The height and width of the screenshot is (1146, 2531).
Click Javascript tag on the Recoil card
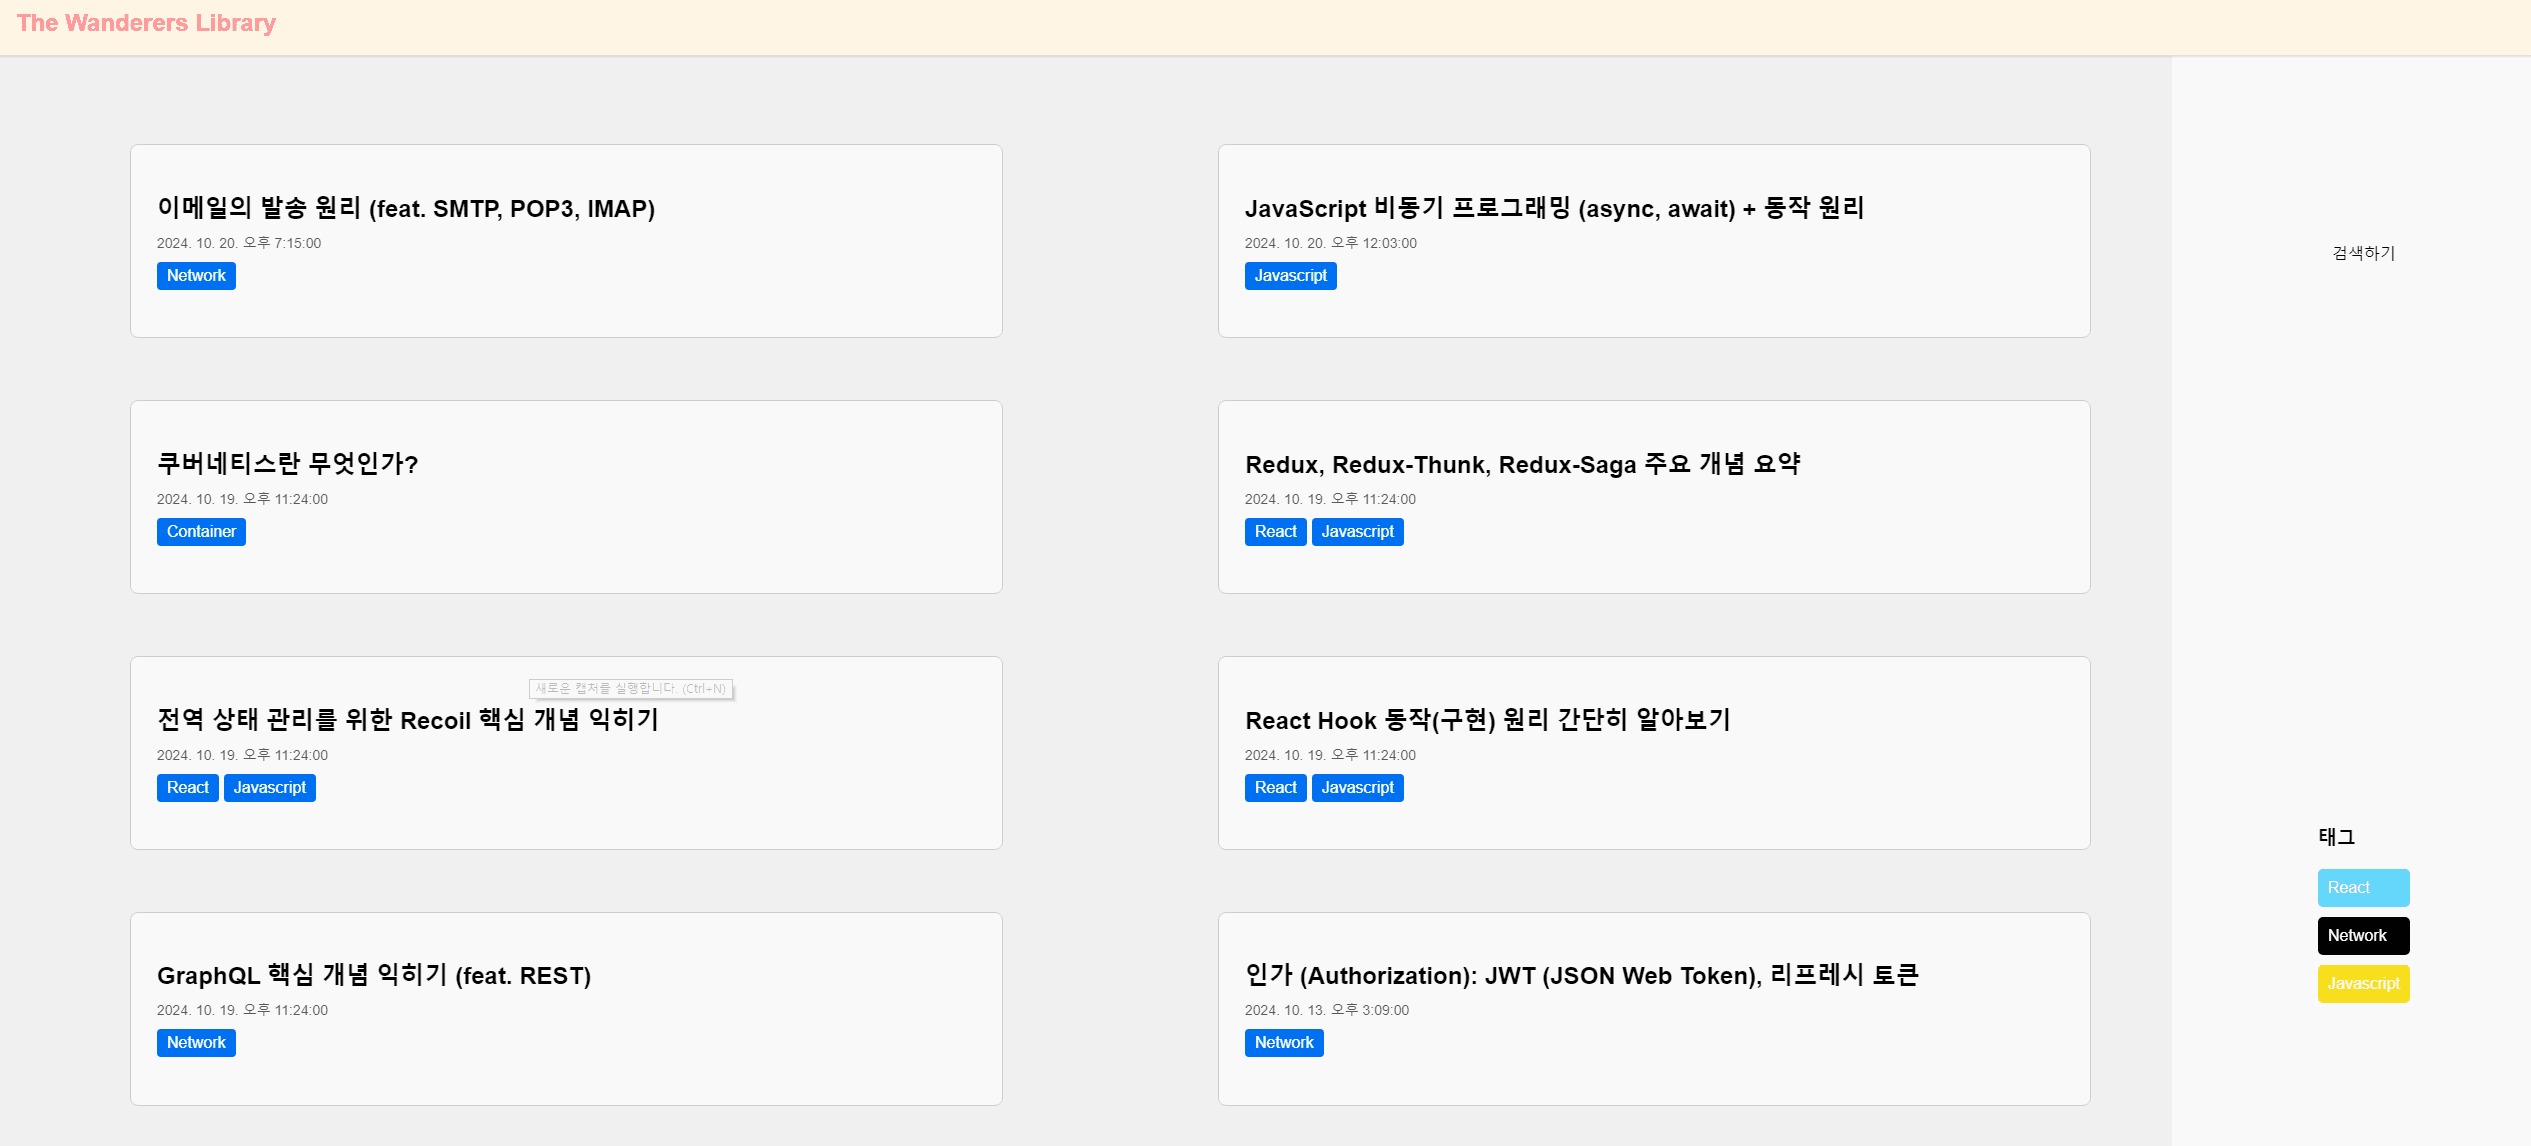pyautogui.click(x=270, y=787)
